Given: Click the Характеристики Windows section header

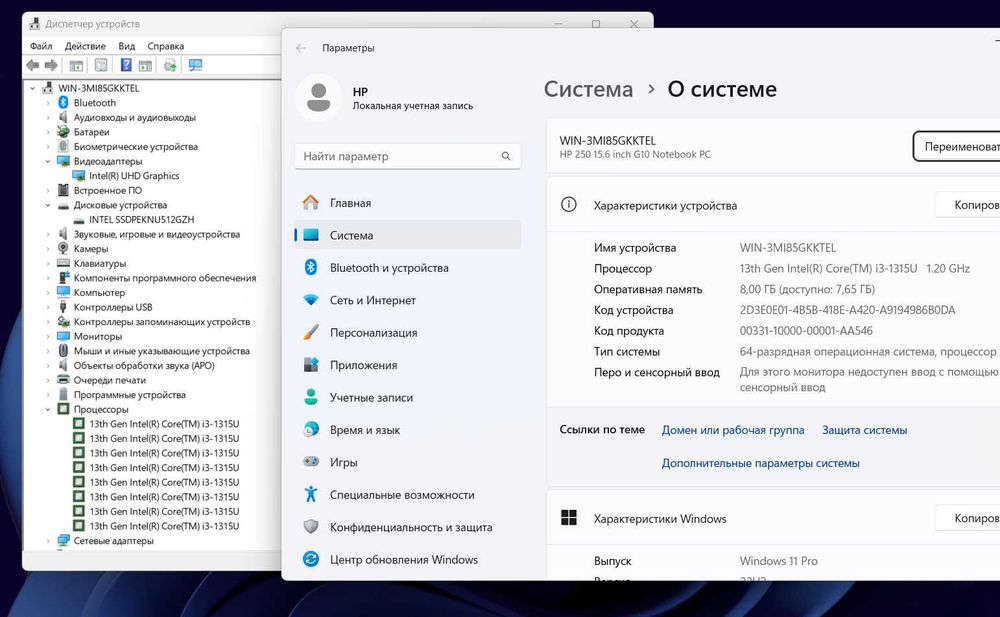Looking at the screenshot, I should click(x=660, y=519).
